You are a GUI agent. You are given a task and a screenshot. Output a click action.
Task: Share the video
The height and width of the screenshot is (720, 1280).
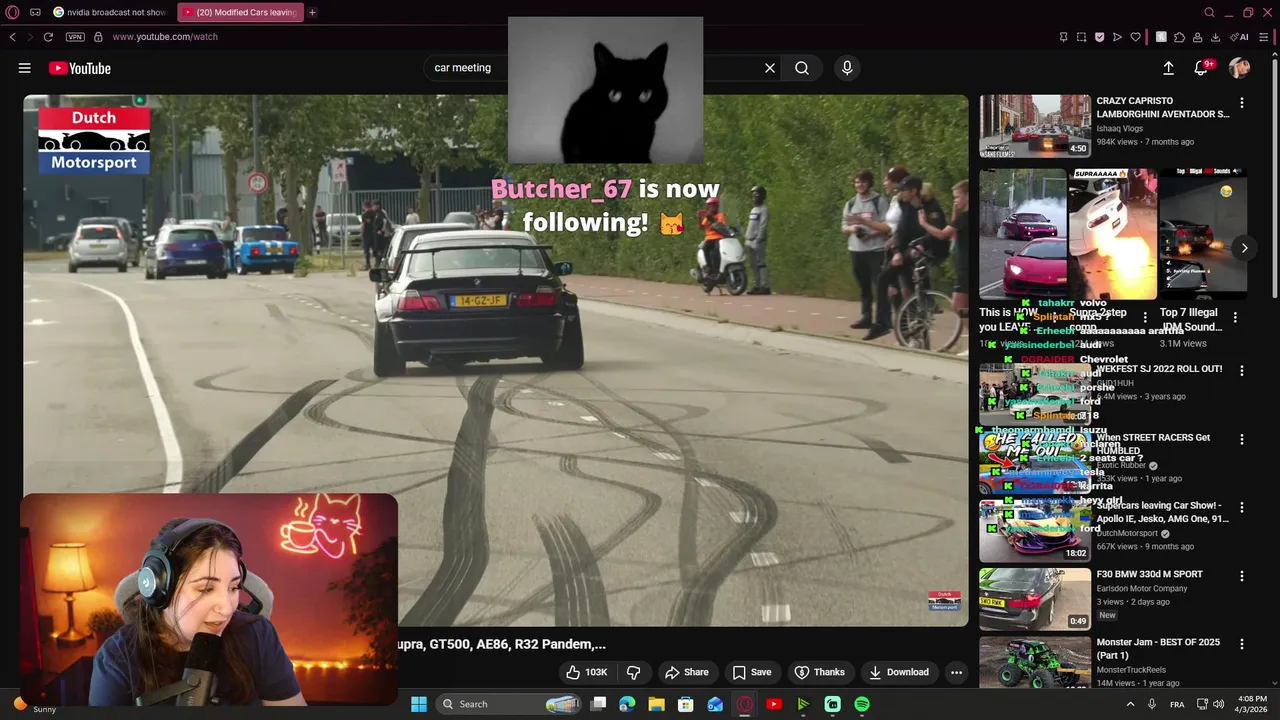[x=687, y=672]
